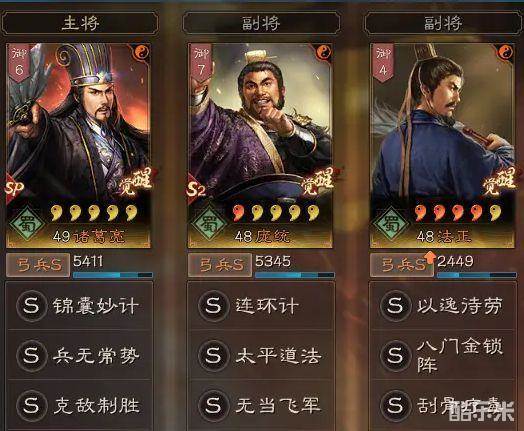524x431 pixels.
Task: Click the yin-yang icon on 诸葛亮 card
Action: (142, 52)
